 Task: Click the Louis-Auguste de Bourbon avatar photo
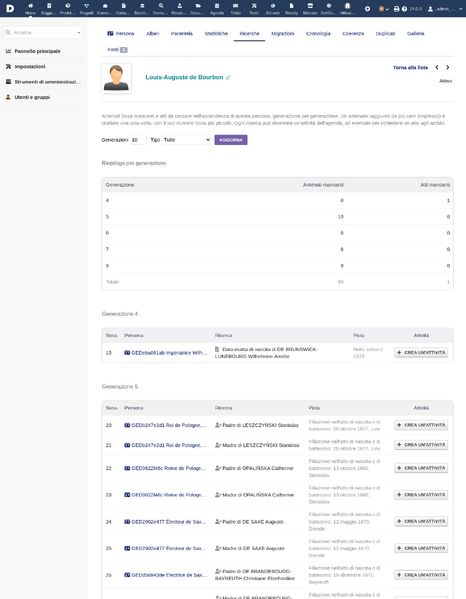[x=116, y=78]
